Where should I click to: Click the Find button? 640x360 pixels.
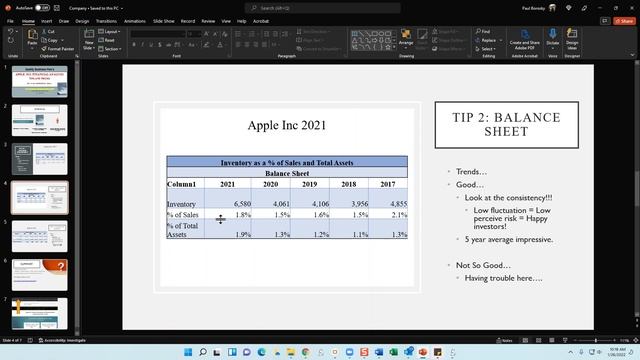click(x=483, y=31)
